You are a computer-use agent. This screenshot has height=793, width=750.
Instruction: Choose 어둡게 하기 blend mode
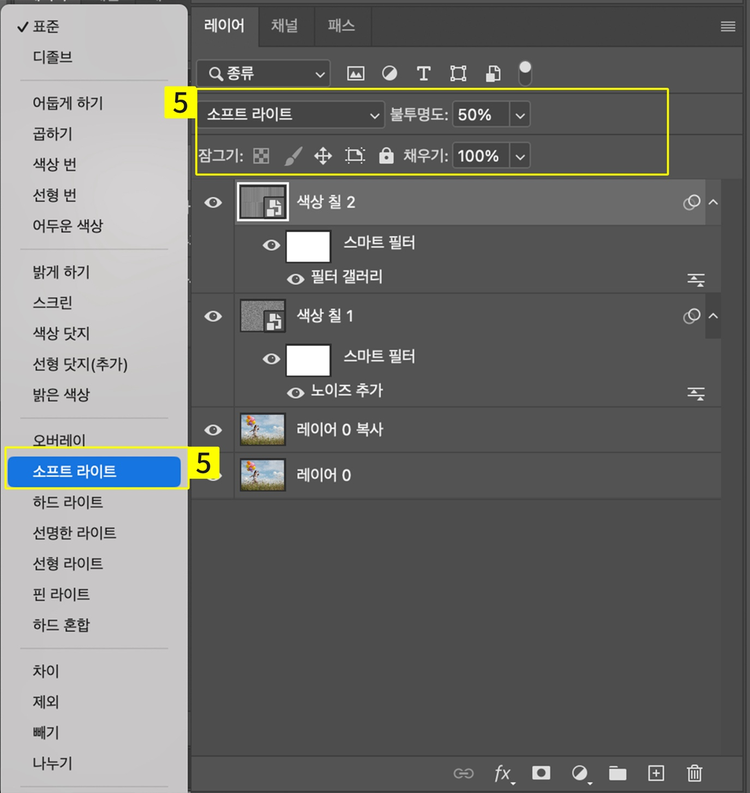(68, 103)
